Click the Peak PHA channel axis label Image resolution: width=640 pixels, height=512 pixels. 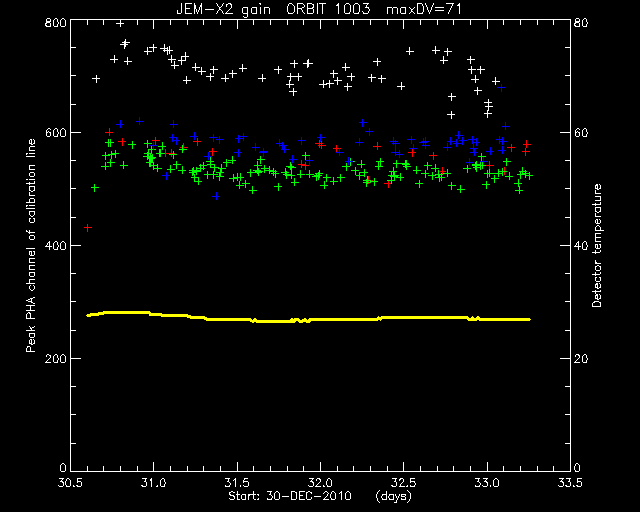(31, 245)
